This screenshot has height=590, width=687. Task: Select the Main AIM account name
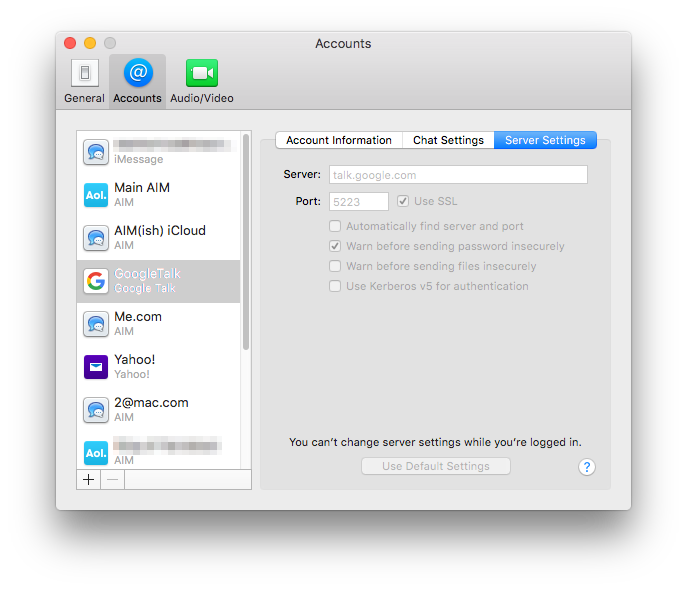point(142,187)
